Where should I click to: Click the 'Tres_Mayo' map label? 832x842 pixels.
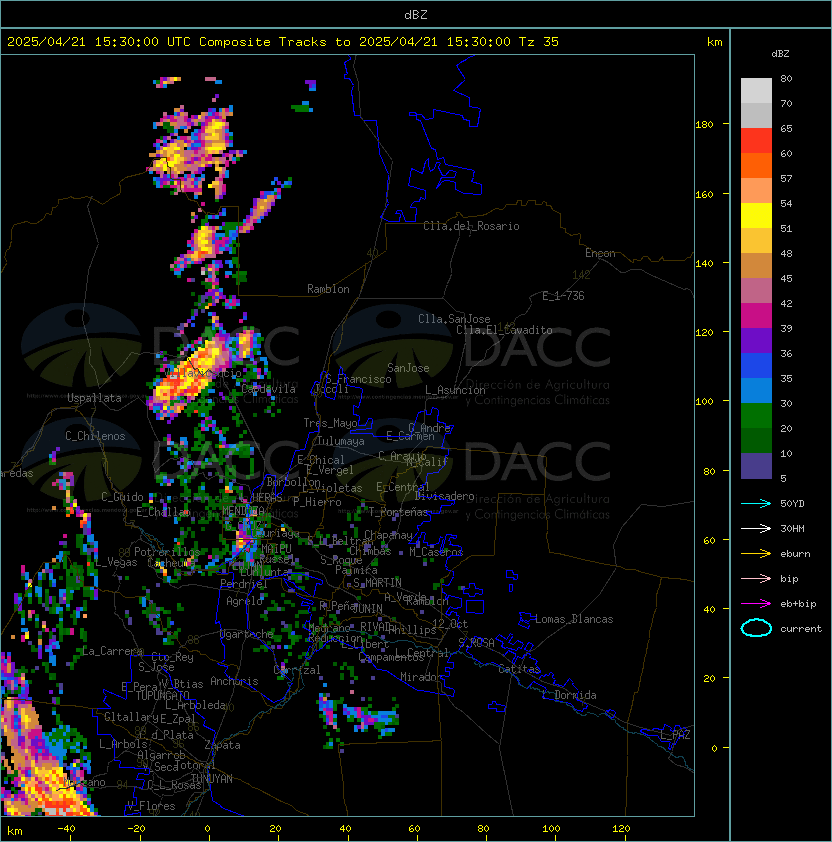(x=330, y=423)
